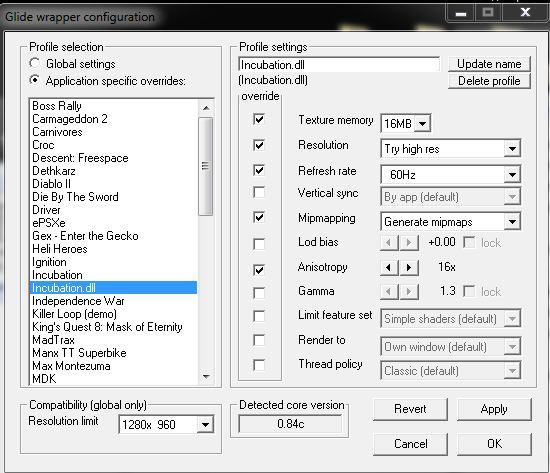Enable the Vertical sync override checkbox

259,192
